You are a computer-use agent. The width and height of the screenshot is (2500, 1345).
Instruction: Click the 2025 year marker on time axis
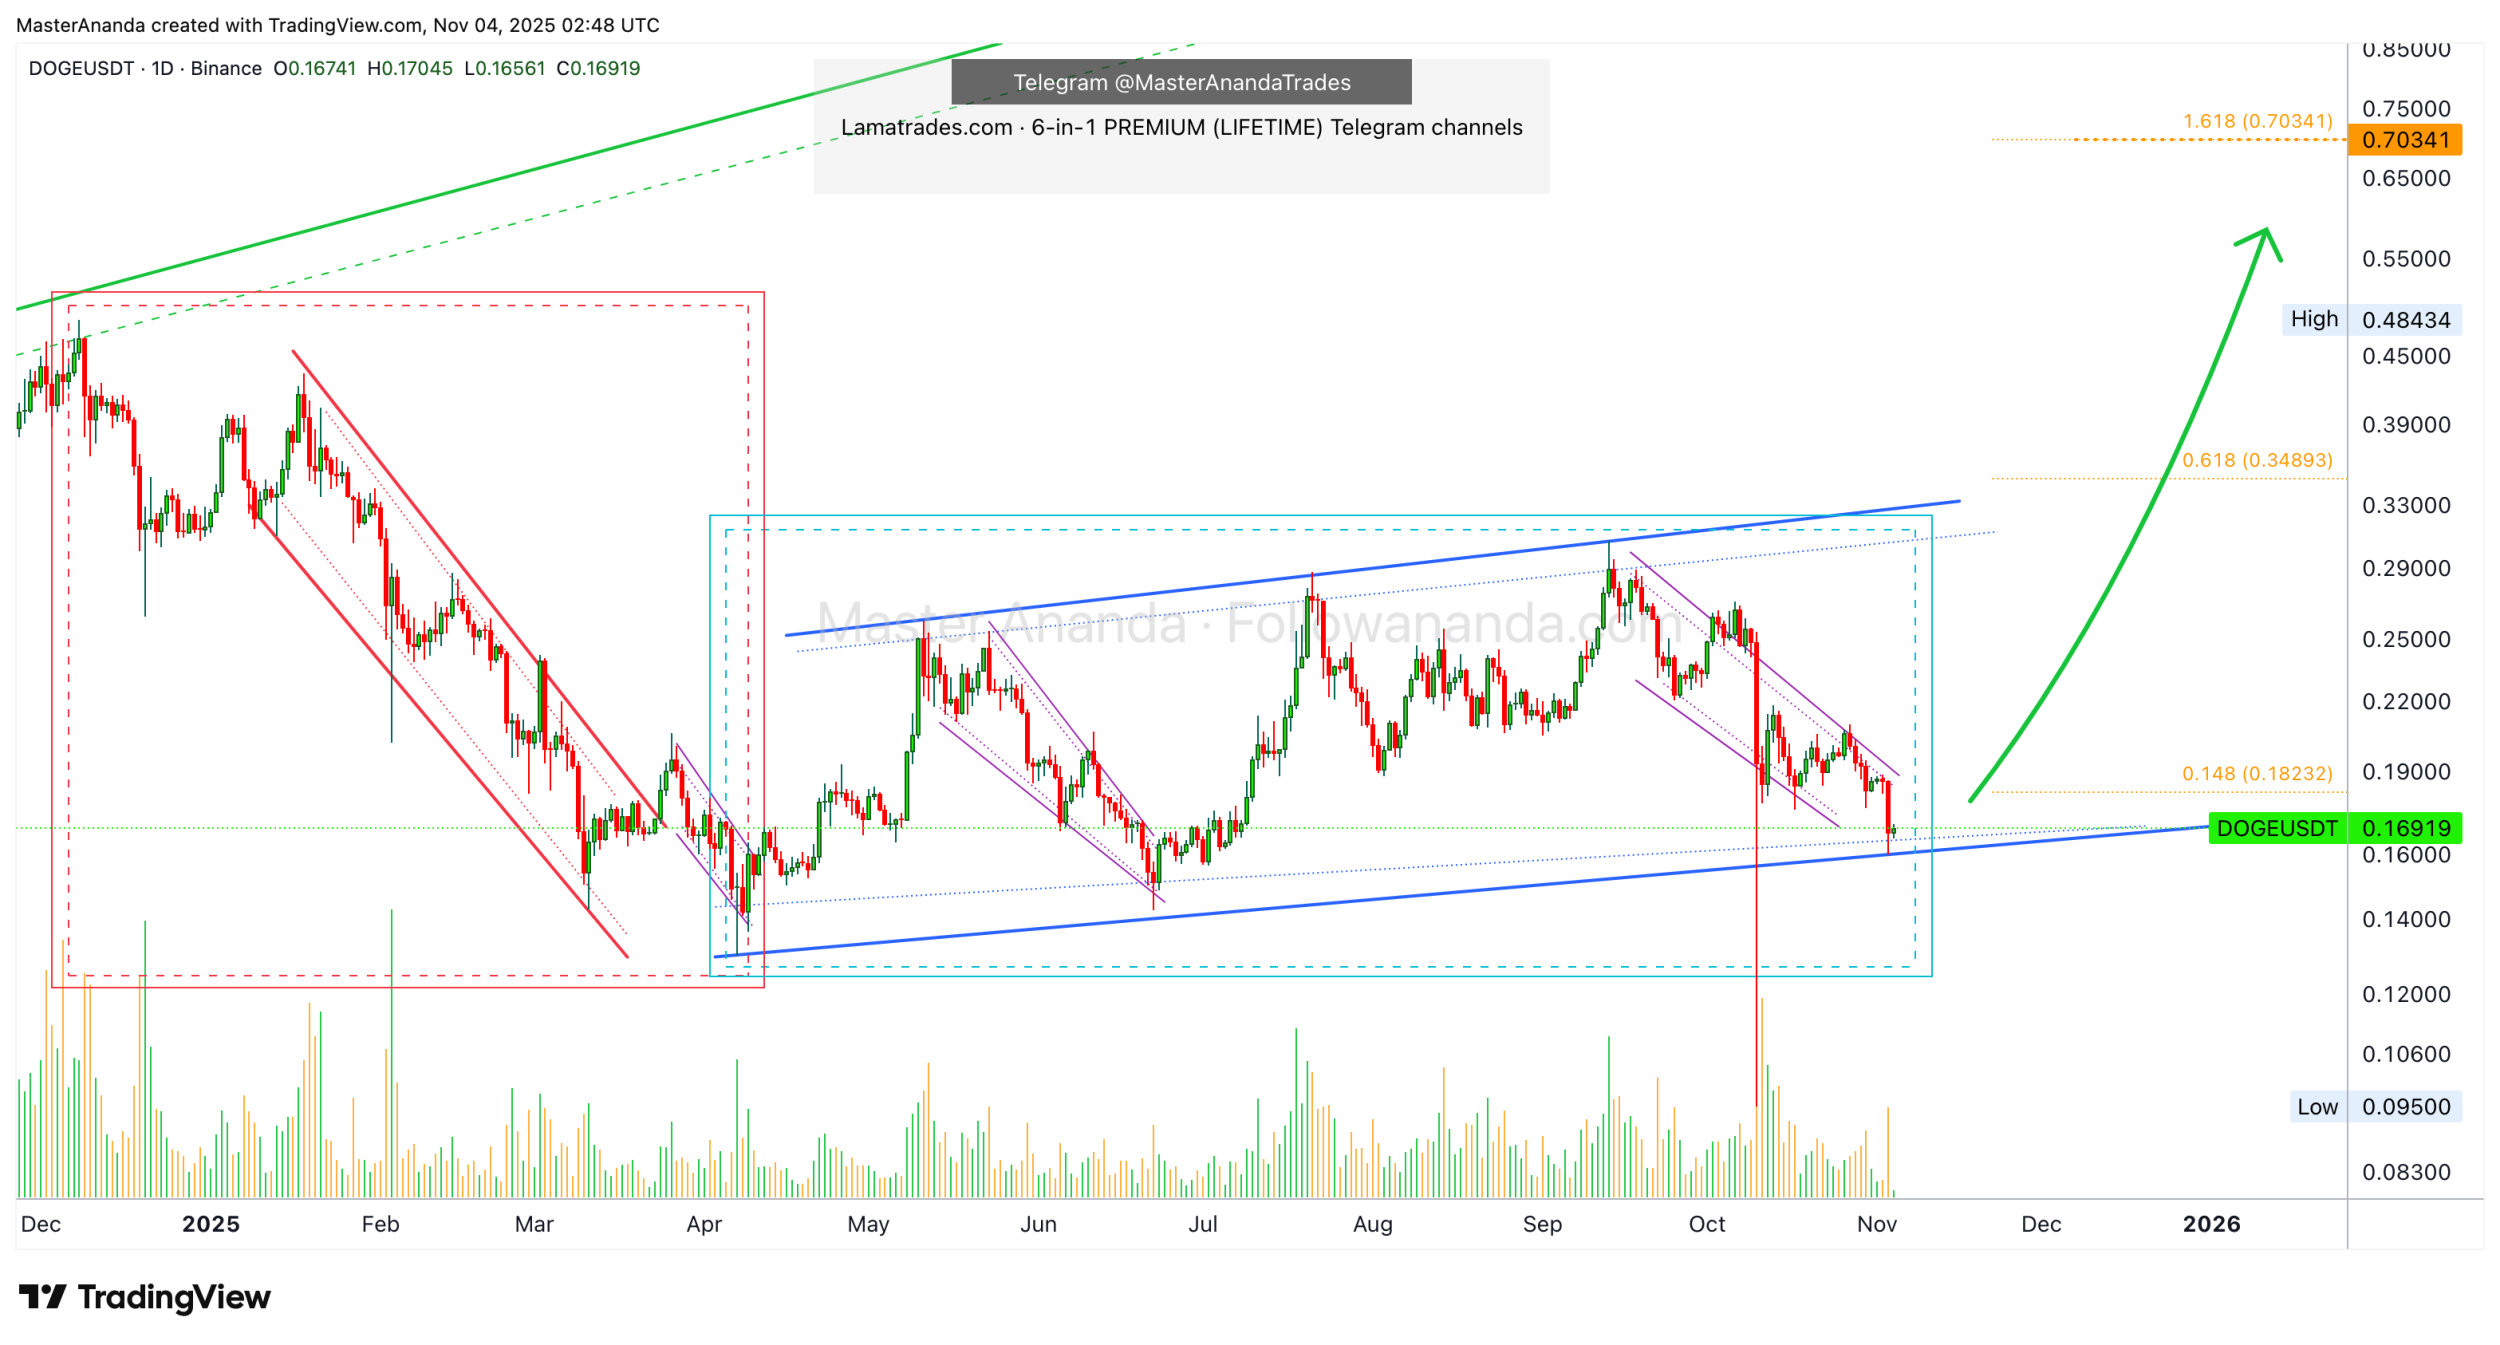tap(211, 1224)
